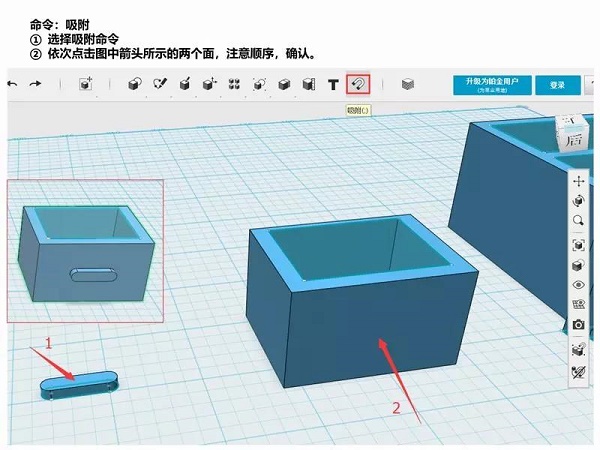This screenshot has width=600, height=450.
Task: Expand the Pattern tools dropdown
Action: click(x=234, y=85)
